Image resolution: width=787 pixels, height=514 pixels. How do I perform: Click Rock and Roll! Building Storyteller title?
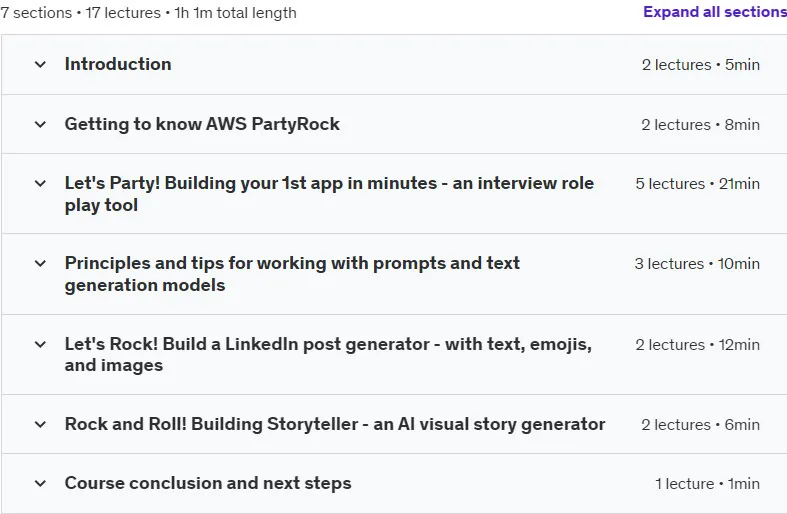coord(335,424)
